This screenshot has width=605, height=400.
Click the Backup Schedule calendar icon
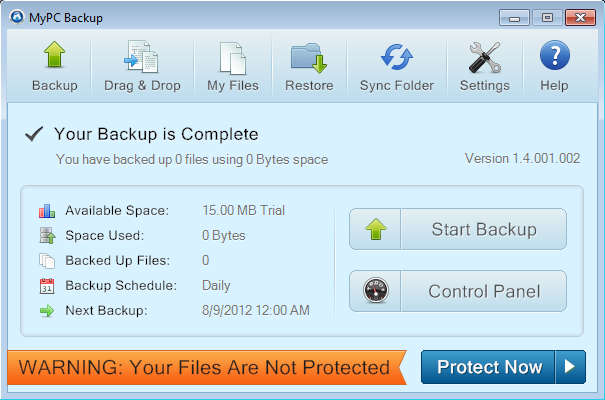(46, 286)
